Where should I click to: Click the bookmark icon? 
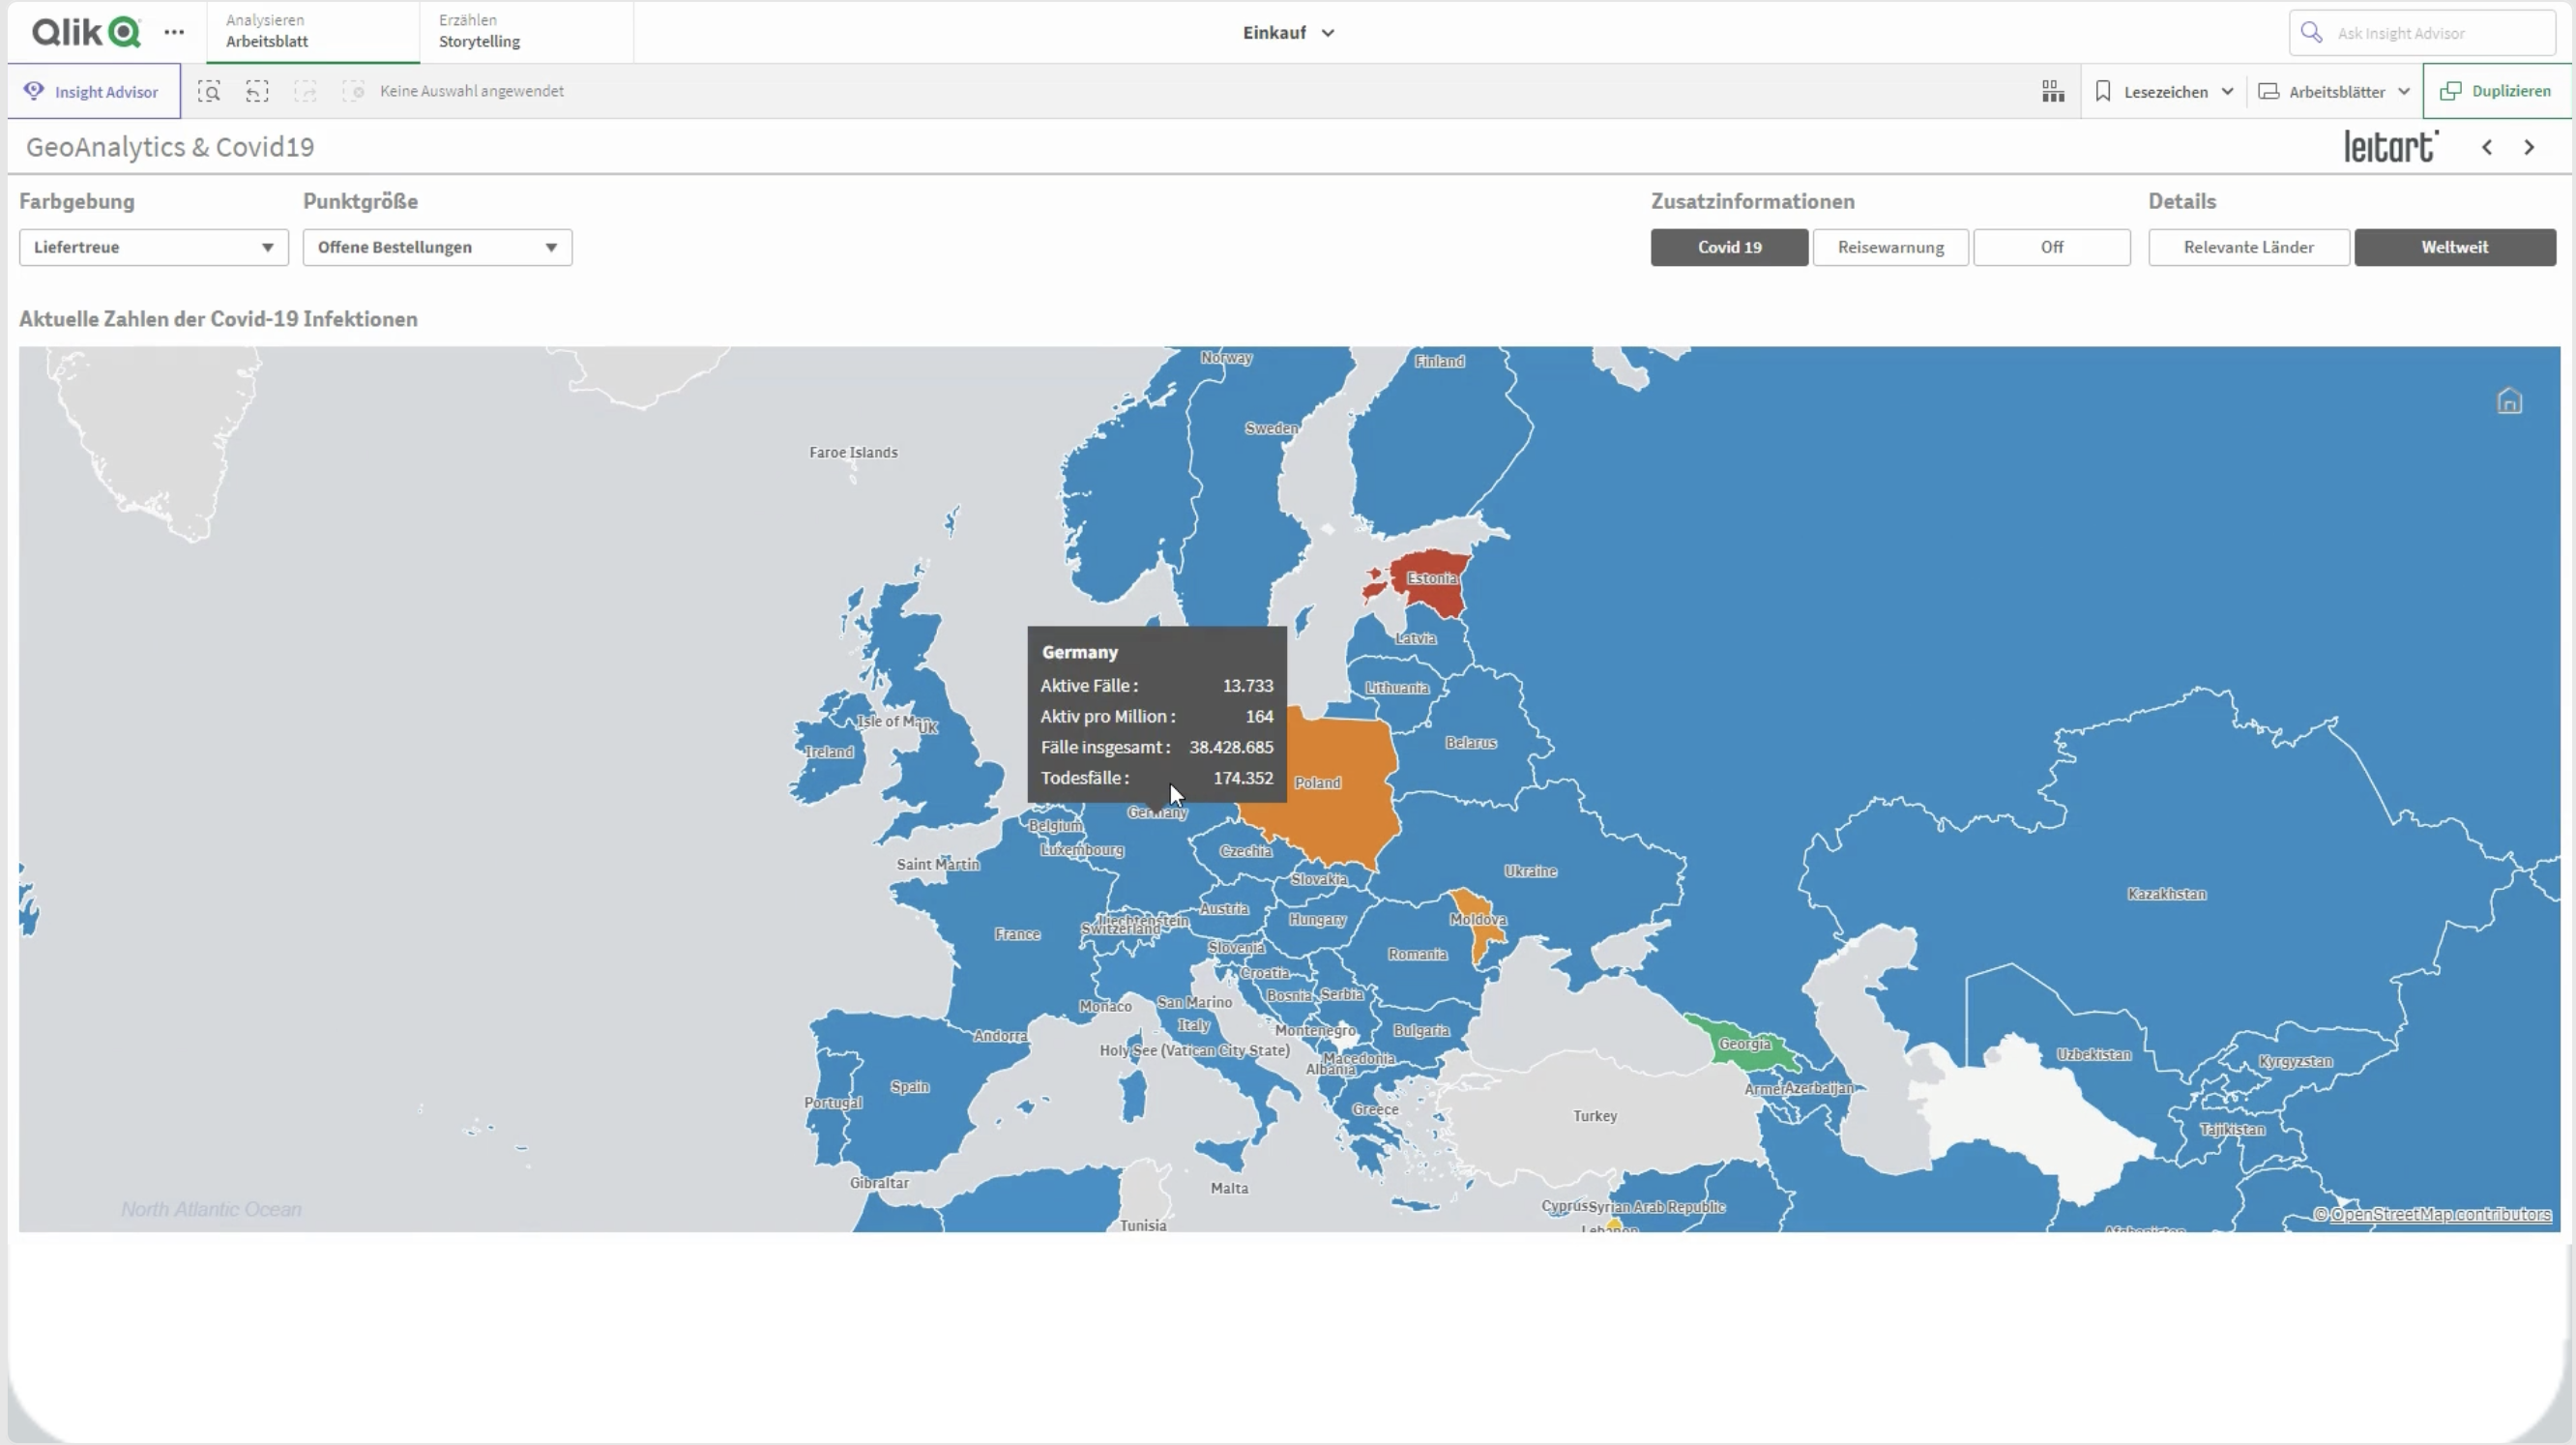pyautogui.click(x=2103, y=91)
